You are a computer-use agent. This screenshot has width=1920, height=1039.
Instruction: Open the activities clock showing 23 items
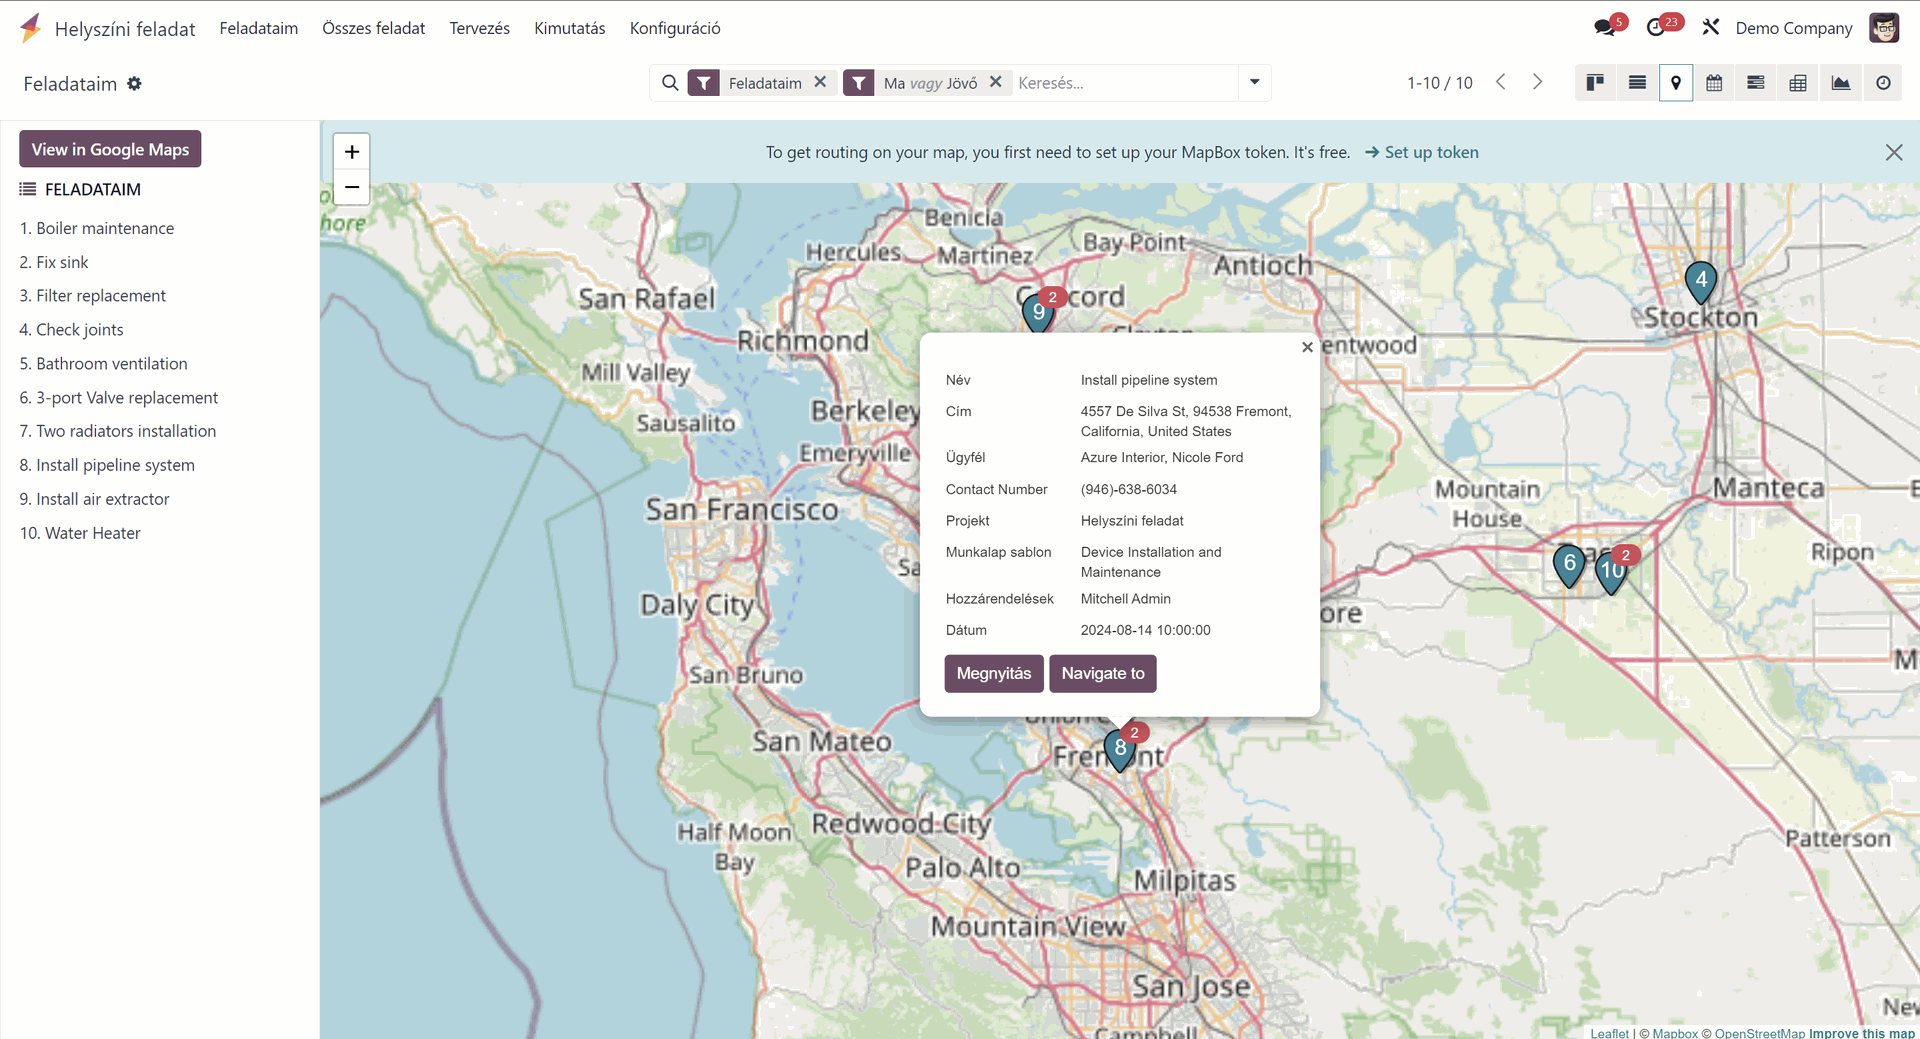1658,27
